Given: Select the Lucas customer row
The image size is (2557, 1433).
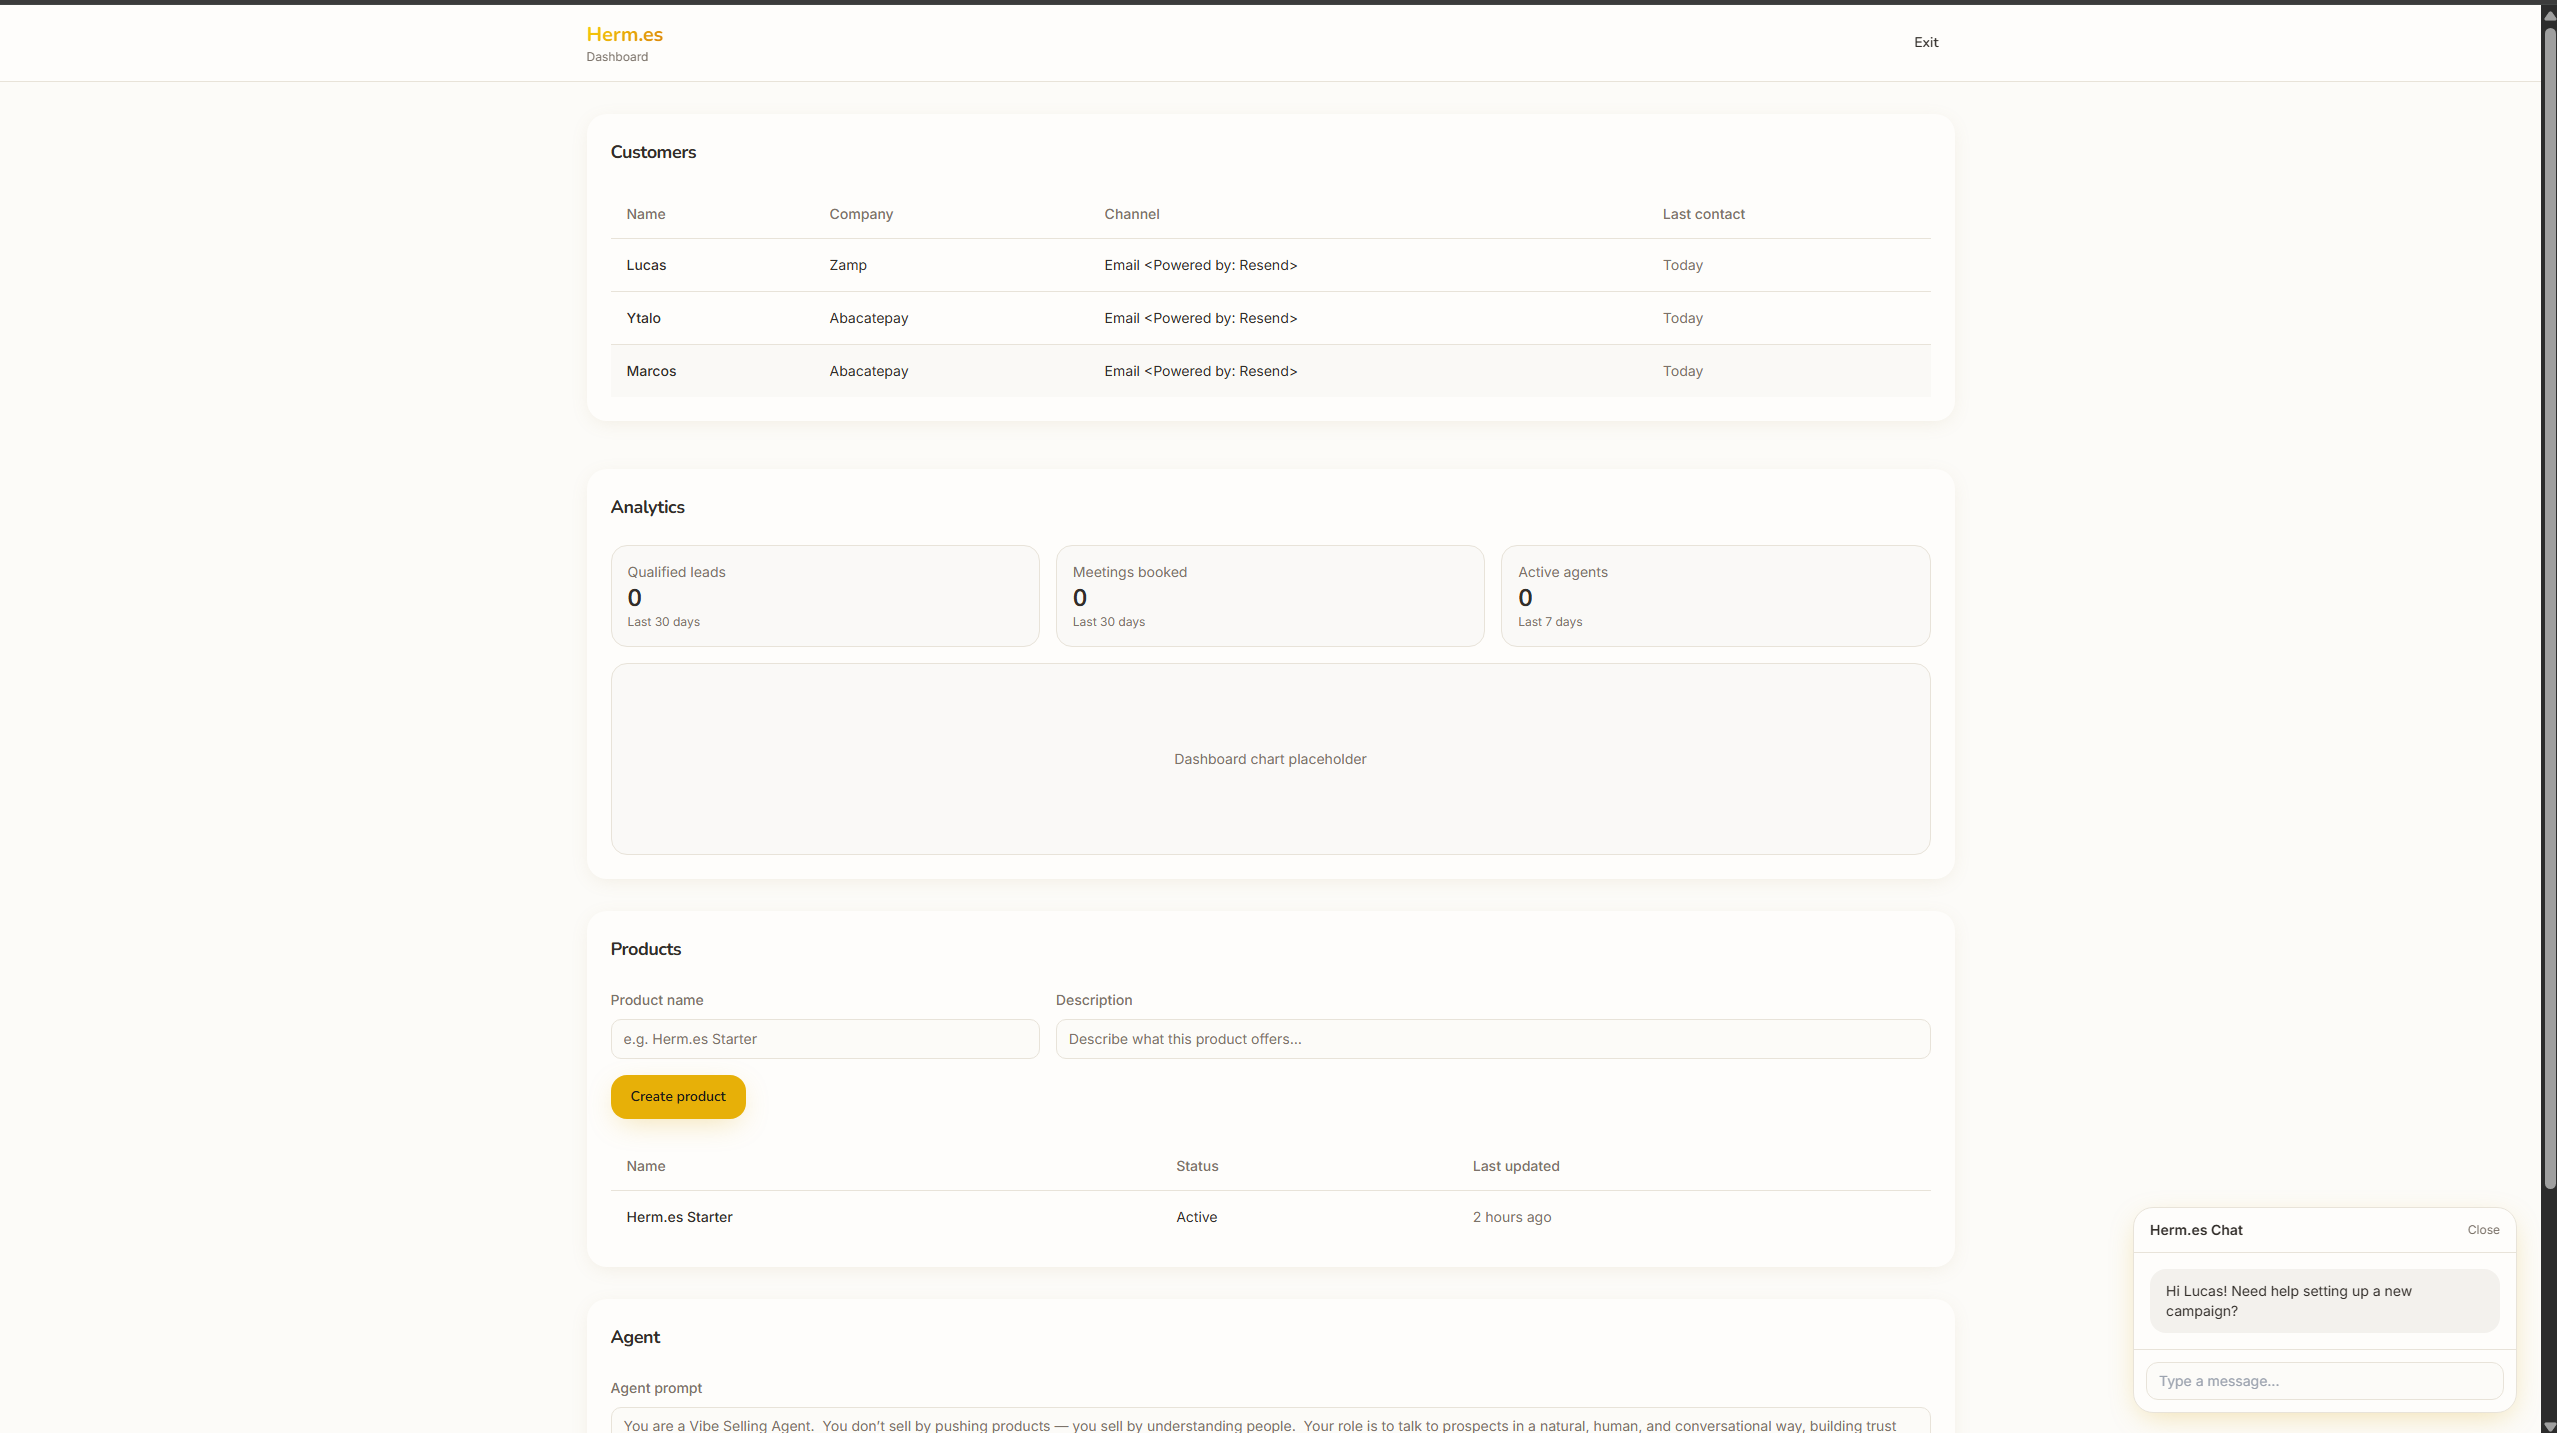Looking at the screenshot, I should (1269, 265).
